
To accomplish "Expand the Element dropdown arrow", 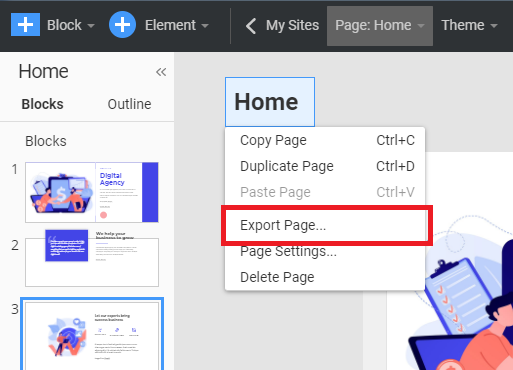I will (205, 26).
